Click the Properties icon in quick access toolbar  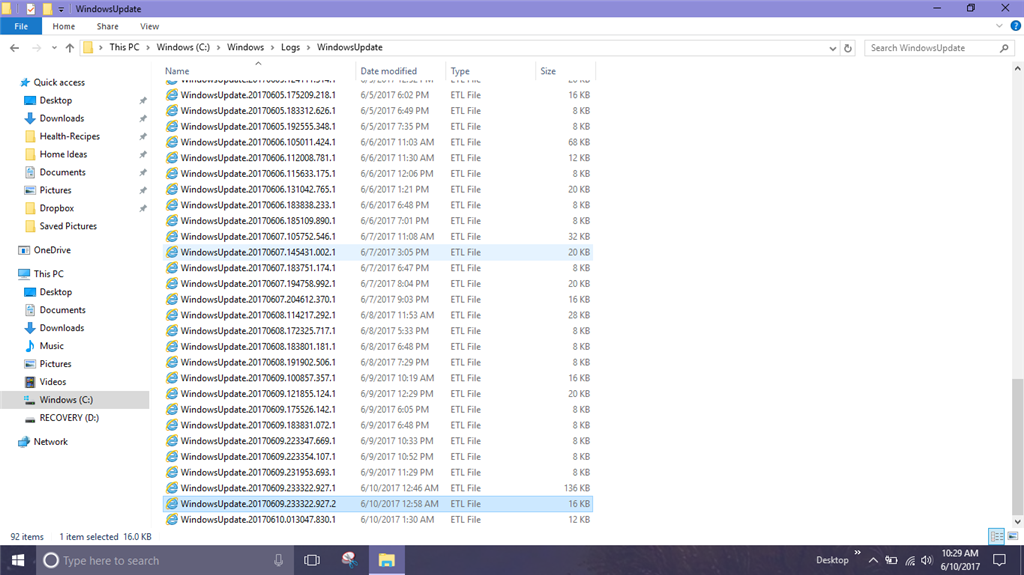tap(30, 8)
